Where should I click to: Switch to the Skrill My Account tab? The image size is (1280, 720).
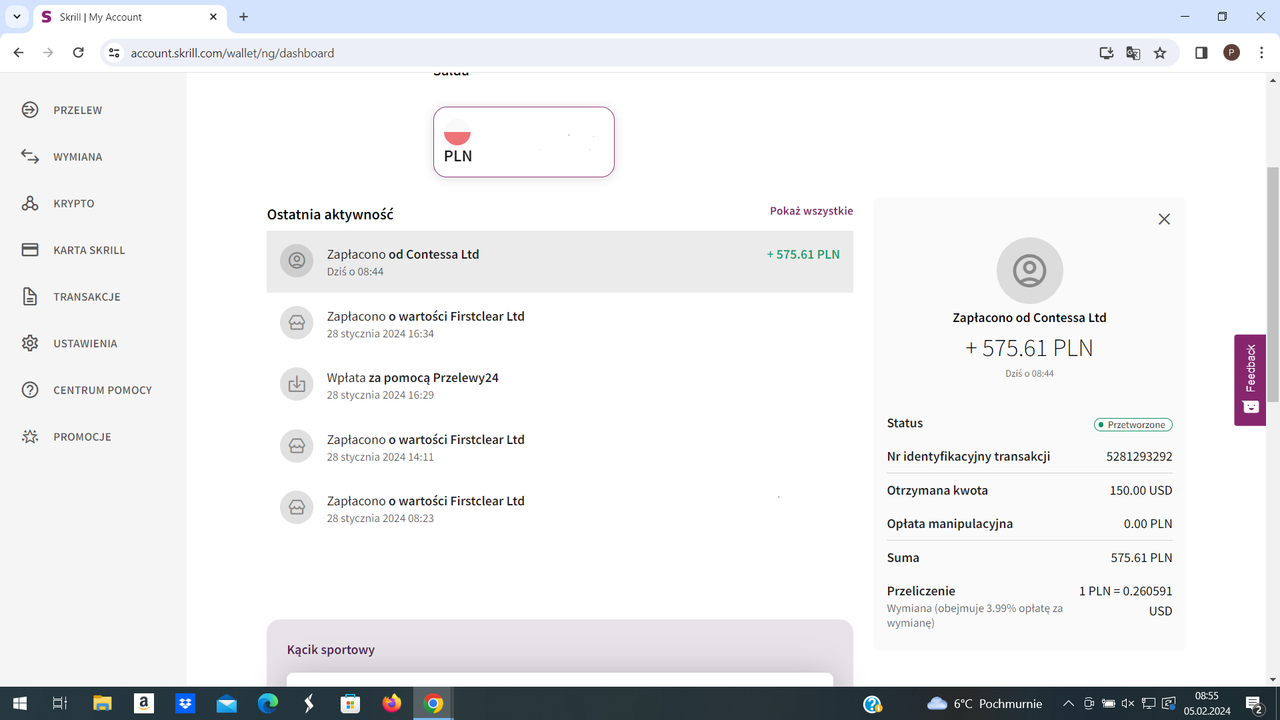click(130, 17)
